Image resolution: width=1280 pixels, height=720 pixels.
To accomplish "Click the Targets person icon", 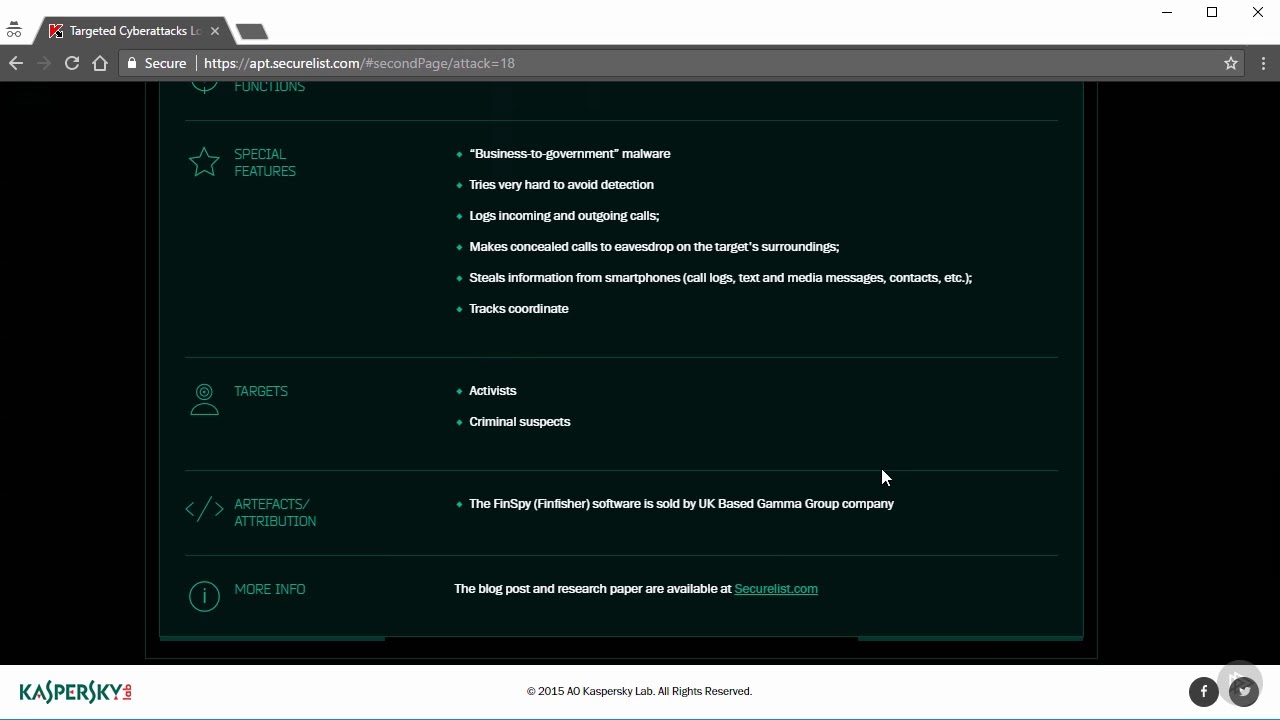I will point(204,399).
